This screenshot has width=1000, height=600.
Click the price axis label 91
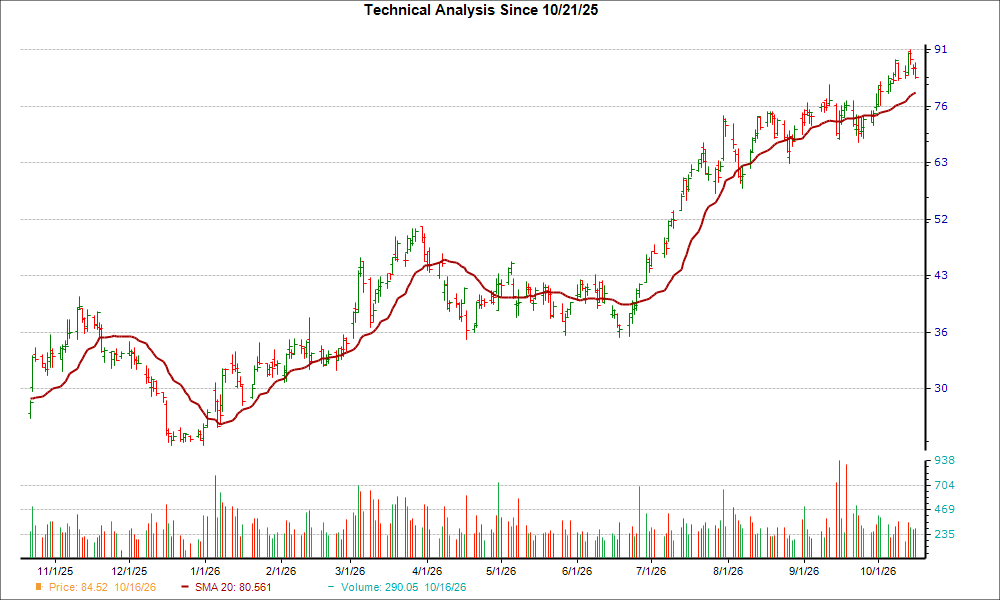tap(941, 50)
